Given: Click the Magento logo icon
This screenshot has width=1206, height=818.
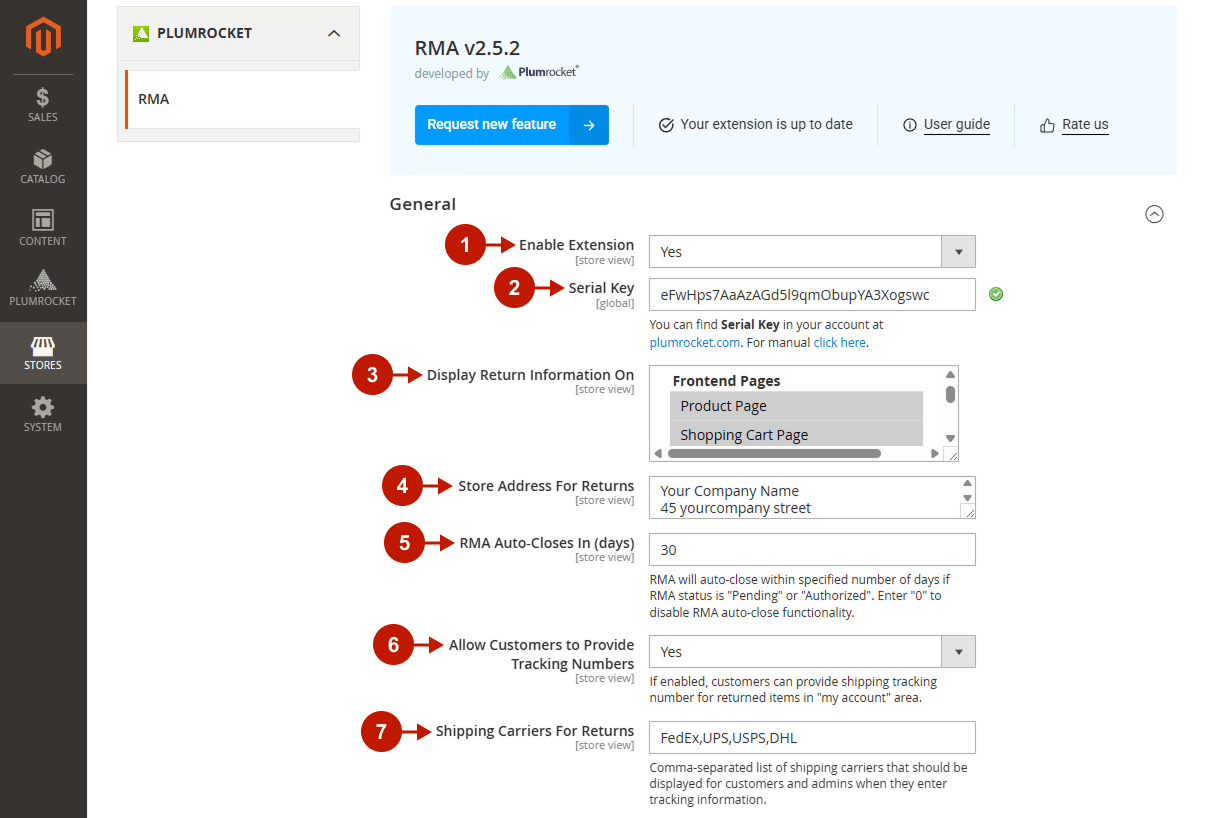Looking at the screenshot, I should tap(43, 37).
